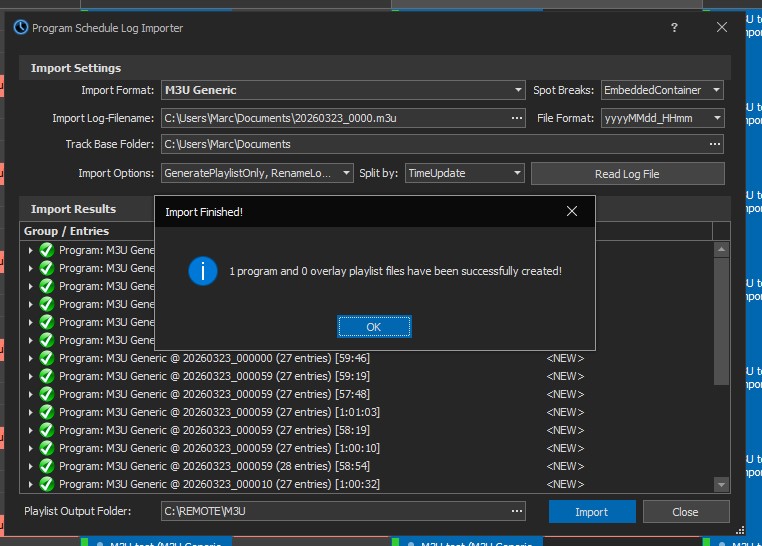Screen dimensions: 762x546
Task: Expand the program entry lasting 57:48
Action: (31, 394)
